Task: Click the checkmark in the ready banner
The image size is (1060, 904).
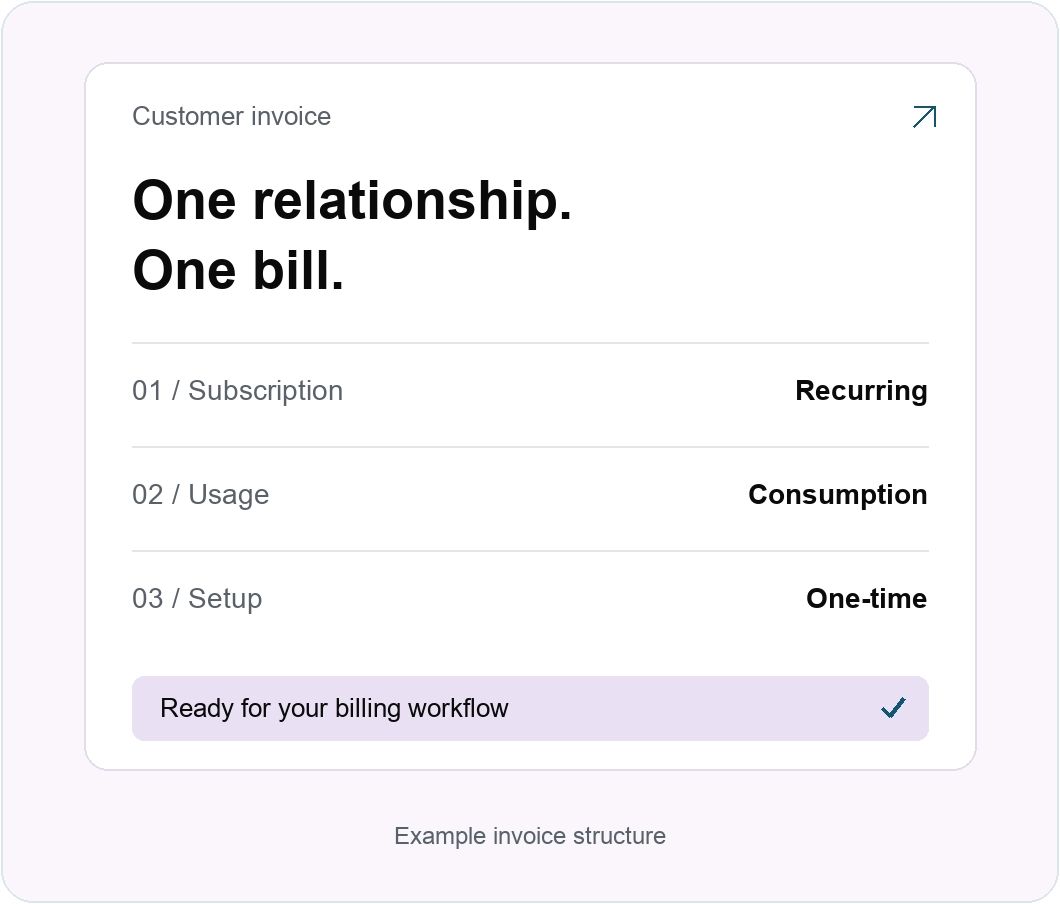Action: click(x=893, y=708)
